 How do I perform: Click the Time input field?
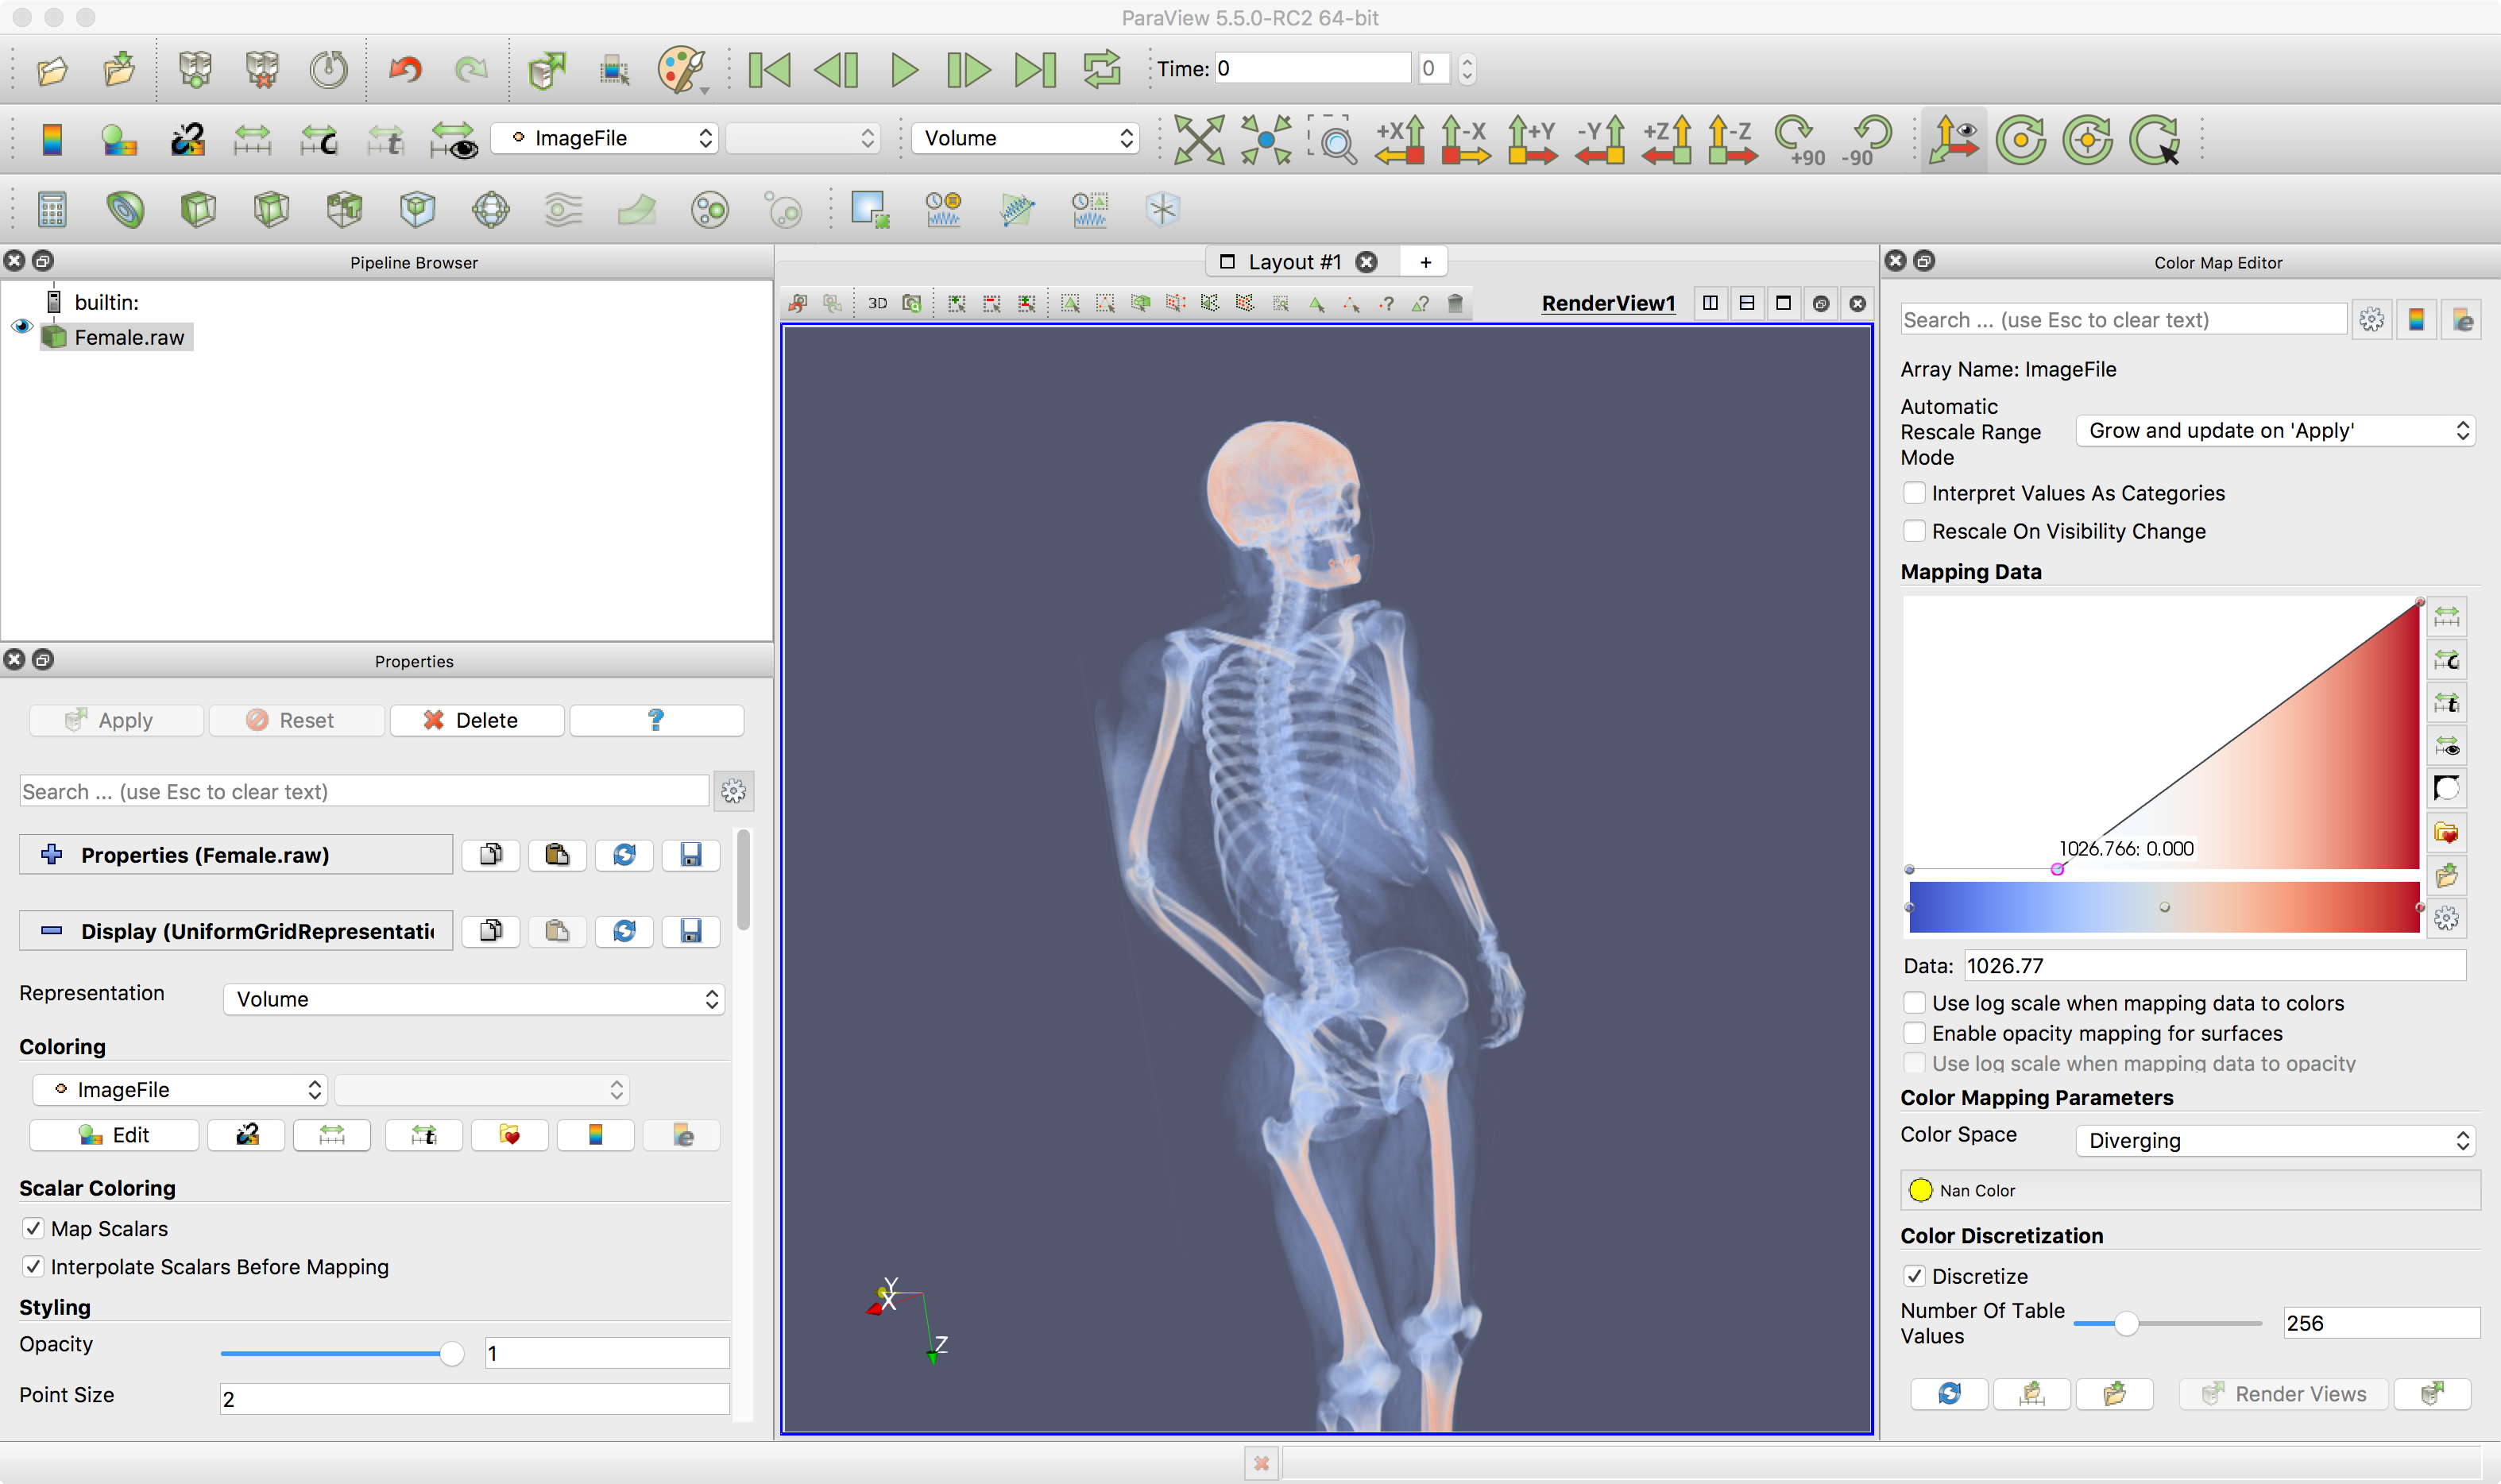(x=1312, y=69)
